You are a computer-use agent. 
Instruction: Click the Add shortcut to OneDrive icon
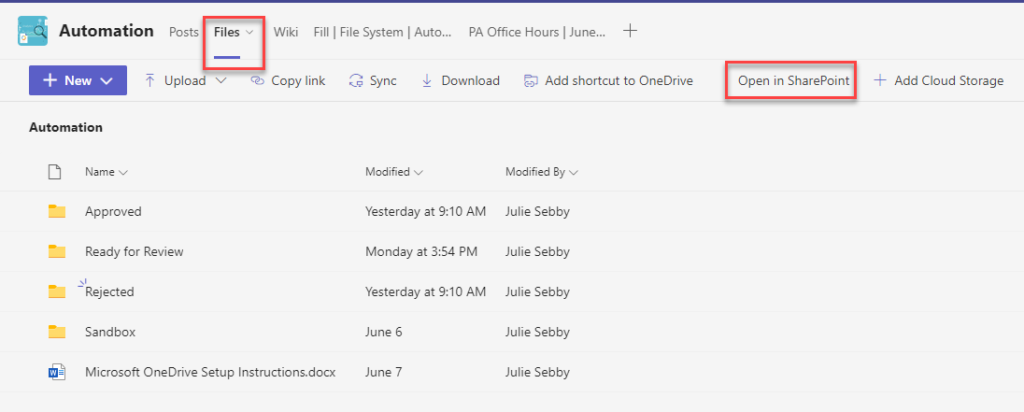(x=531, y=81)
